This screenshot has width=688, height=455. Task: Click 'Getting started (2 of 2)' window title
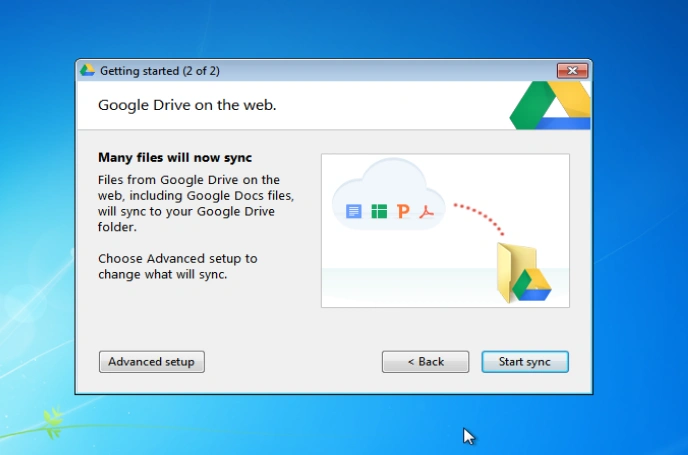(160, 71)
